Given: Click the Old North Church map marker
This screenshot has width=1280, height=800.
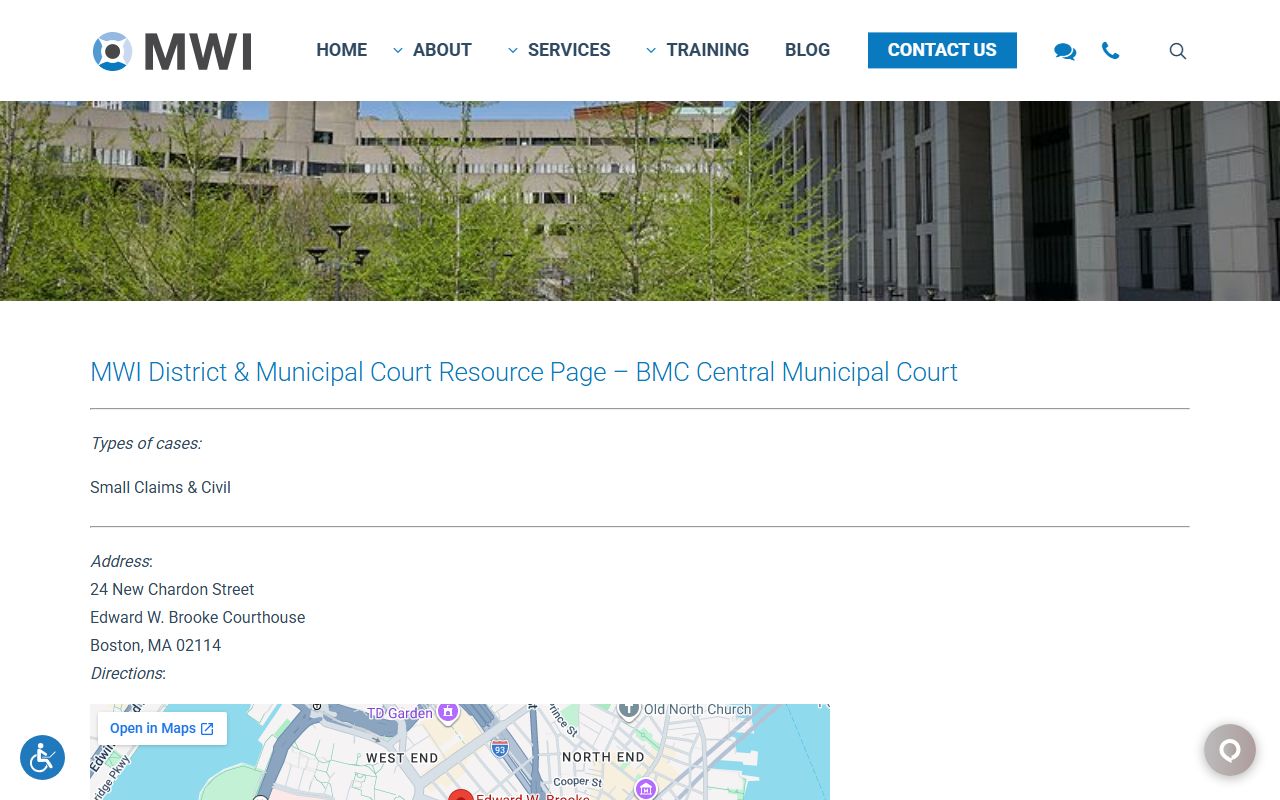Looking at the screenshot, I should [628, 710].
